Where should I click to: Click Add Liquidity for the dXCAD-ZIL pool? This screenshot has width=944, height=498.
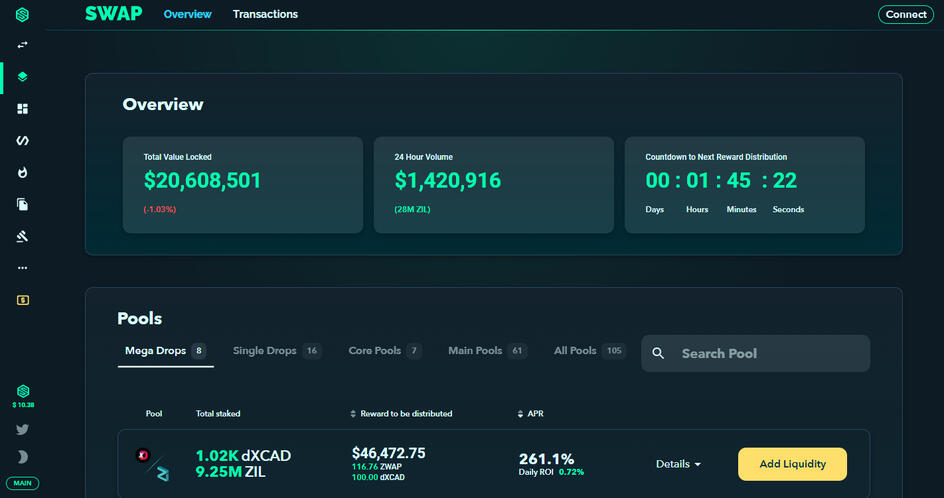792,464
